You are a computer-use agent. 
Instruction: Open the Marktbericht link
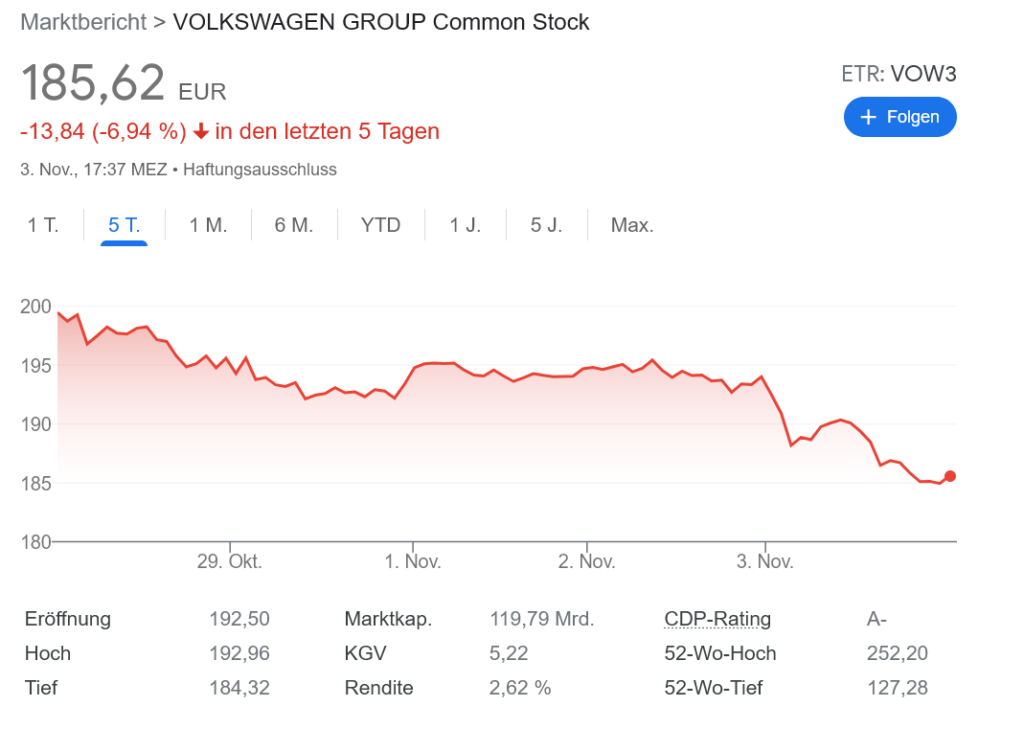pyautogui.click(x=80, y=21)
